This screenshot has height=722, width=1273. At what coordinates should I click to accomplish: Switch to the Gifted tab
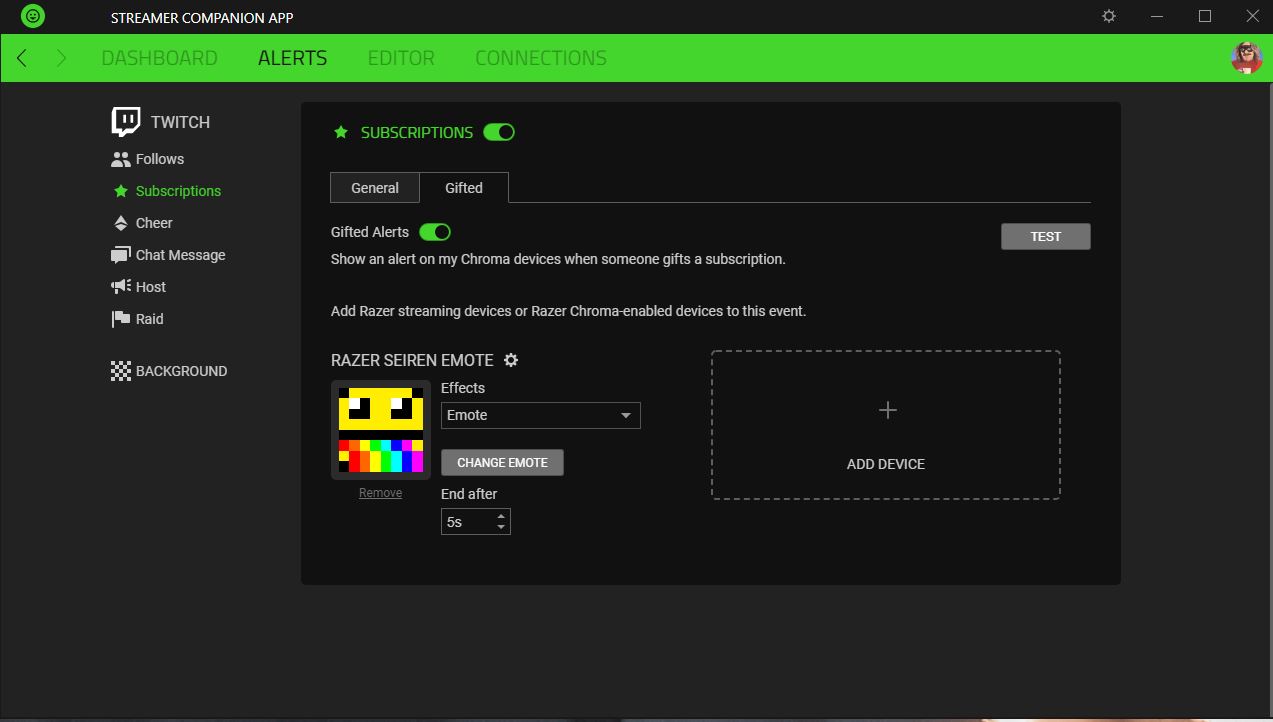tap(464, 188)
